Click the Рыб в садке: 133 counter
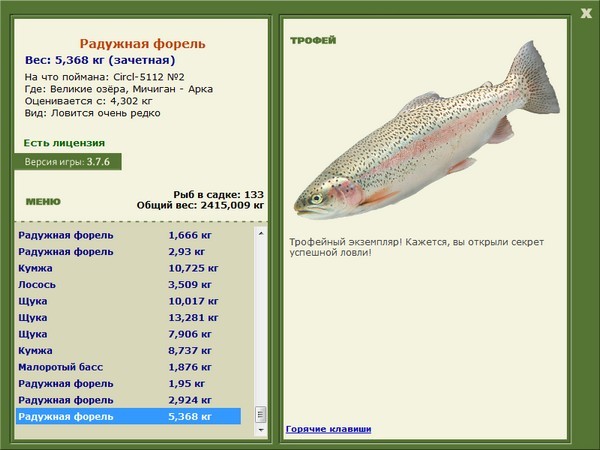600x450 pixels. (218, 194)
